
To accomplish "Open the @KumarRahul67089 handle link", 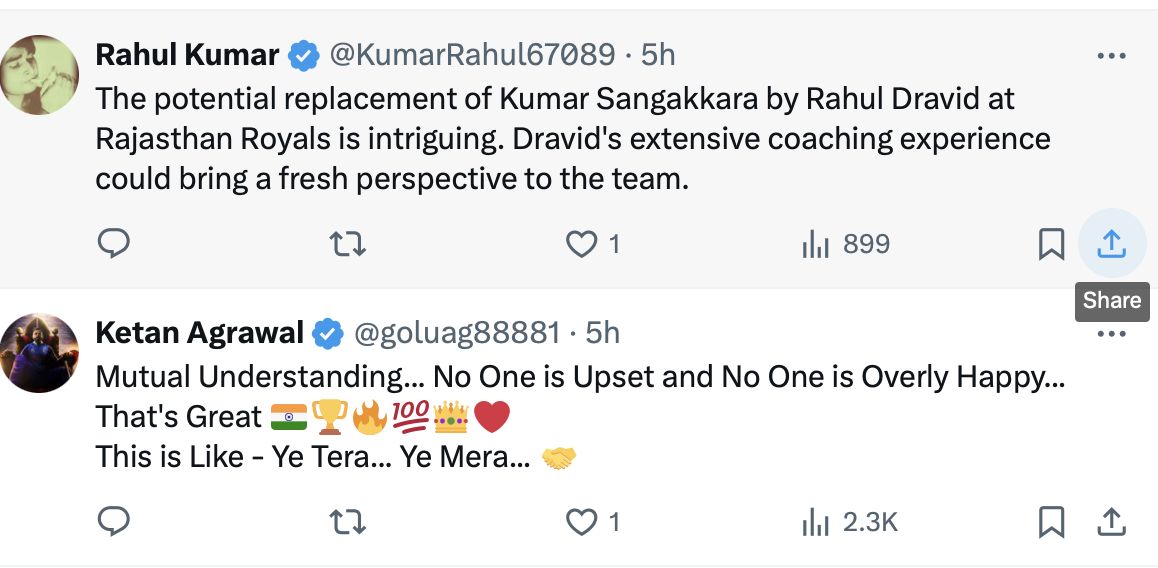I will pos(472,55).
